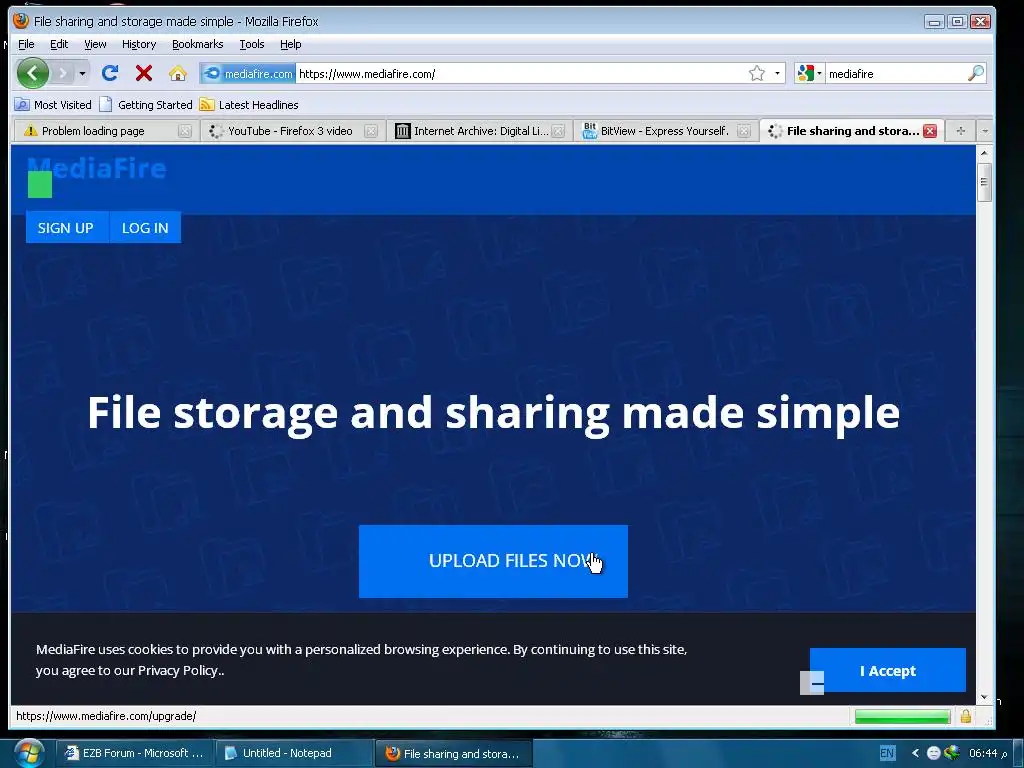The image size is (1024, 768).
Task: Open the Bookmarks menu
Action: click(x=197, y=44)
